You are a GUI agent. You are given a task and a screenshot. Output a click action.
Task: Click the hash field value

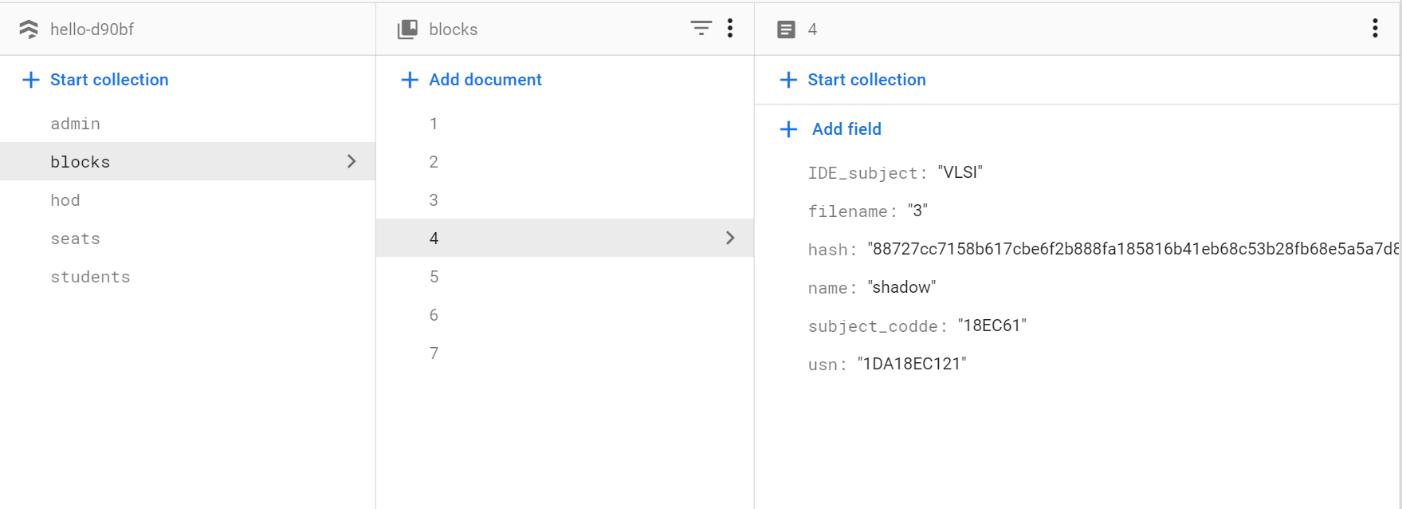coord(1130,249)
